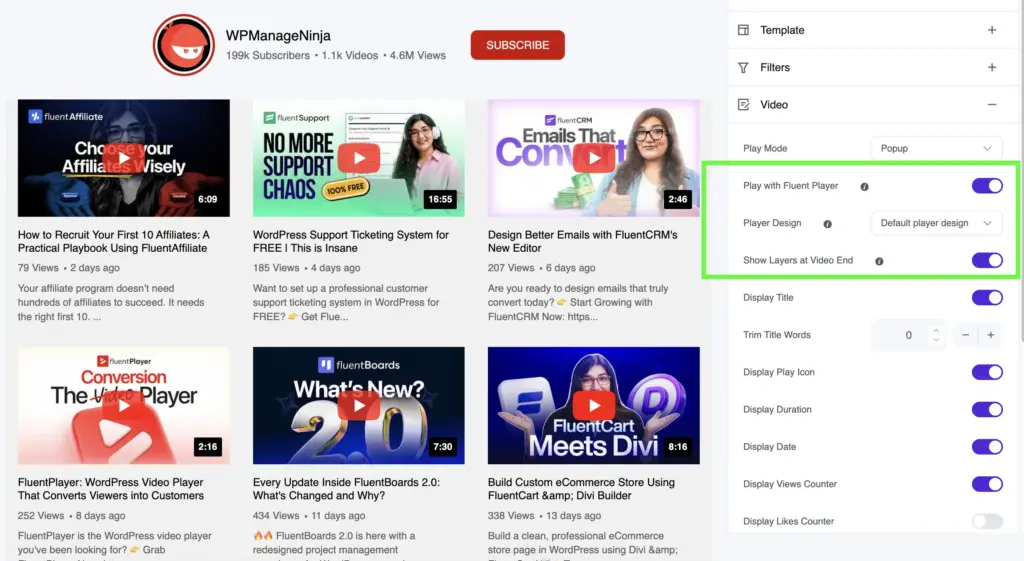Click the 199k Subscribers channel stats text
Image resolution: width=1024 pixels, height=561 pixels.
336,56
